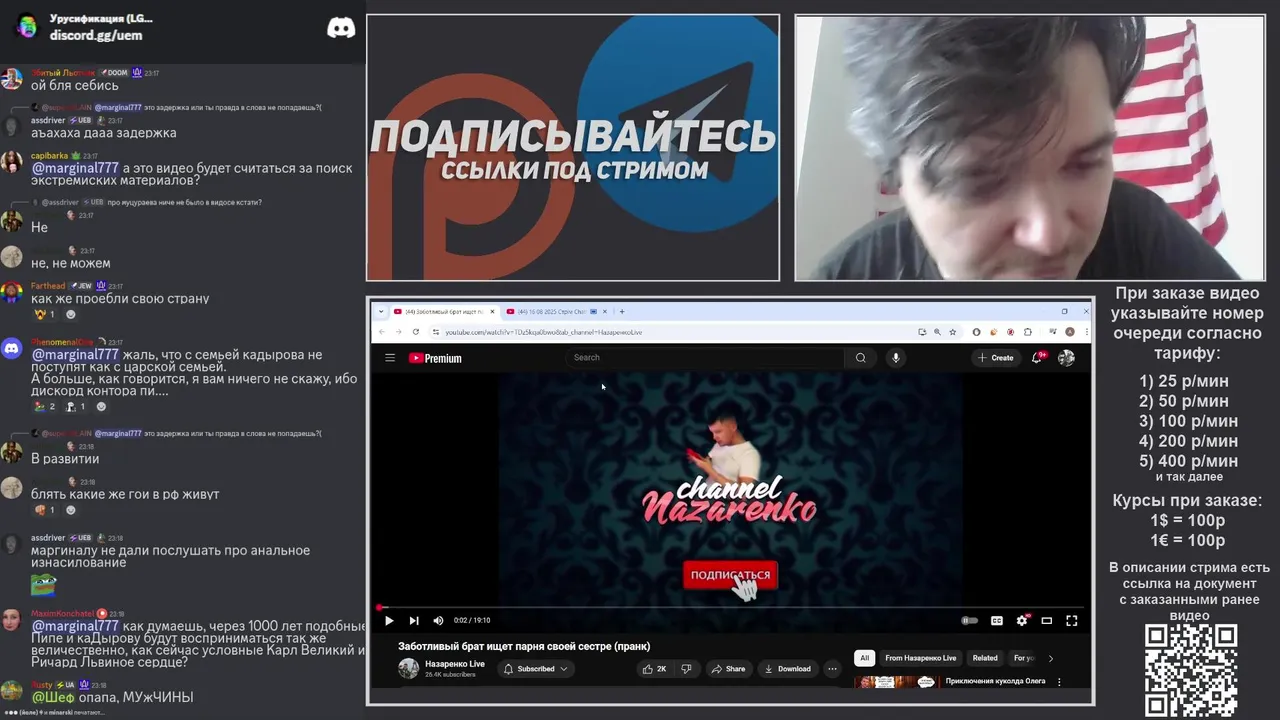Open player settings gear
1280x720 pixels.
click(1022, 621)
